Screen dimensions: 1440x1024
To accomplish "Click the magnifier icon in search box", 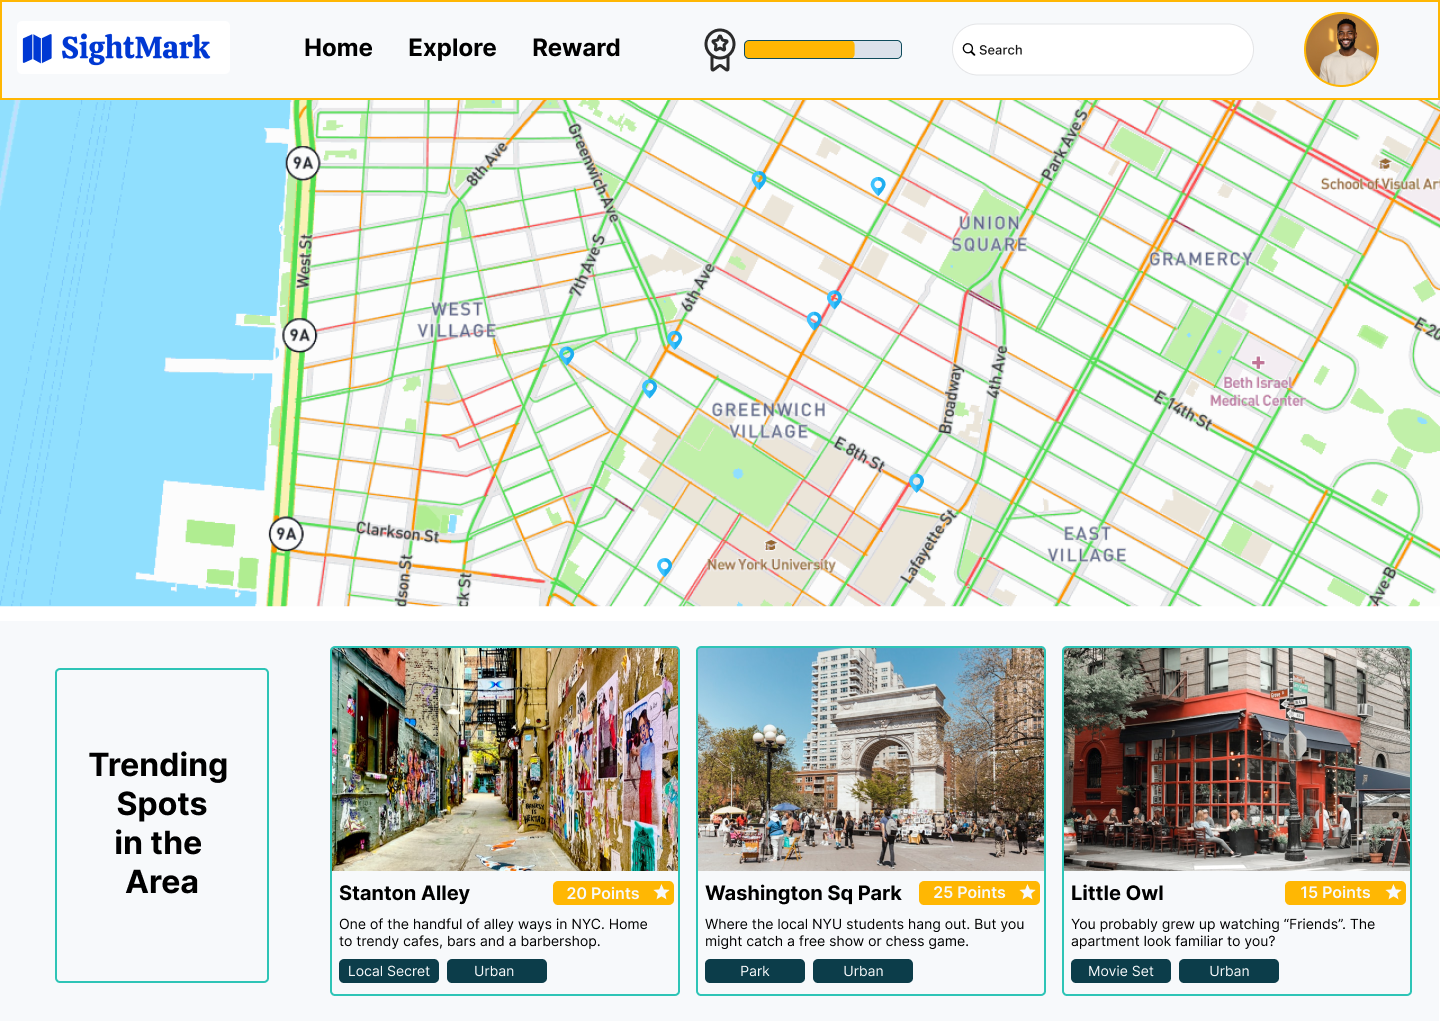I will pyautogui.click(x=969, y=49).
